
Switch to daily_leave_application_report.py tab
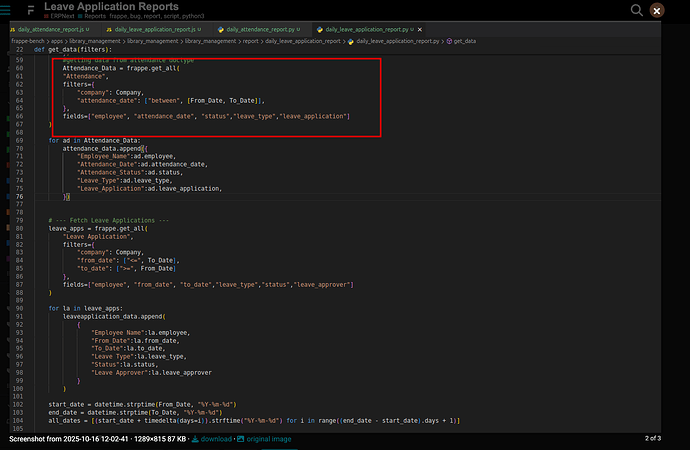click(366, 30)
